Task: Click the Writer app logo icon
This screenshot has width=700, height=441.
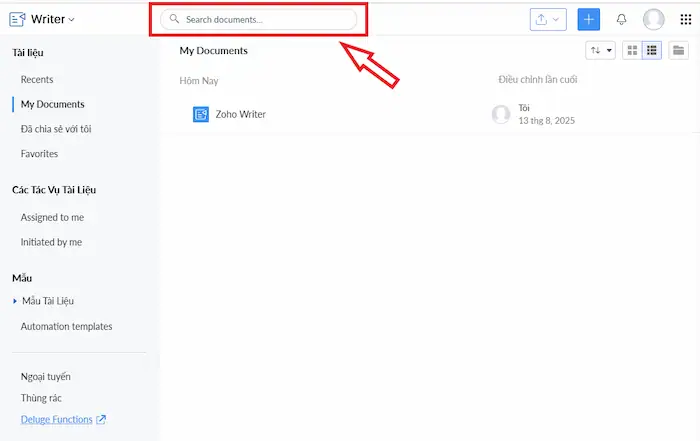Action: 17,19
